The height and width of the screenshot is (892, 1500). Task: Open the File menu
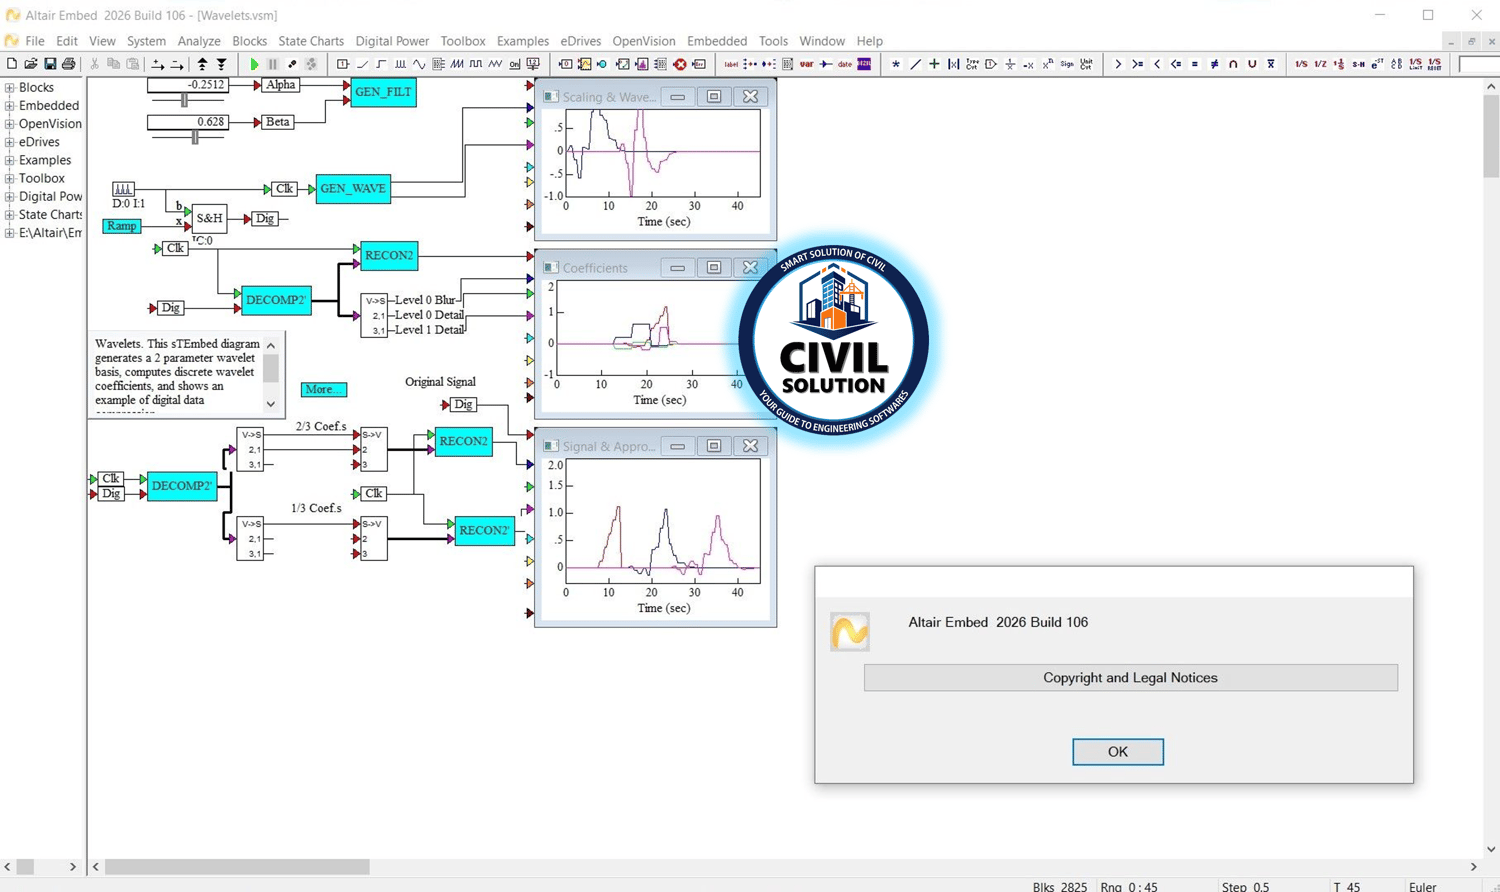pos(35,41)
